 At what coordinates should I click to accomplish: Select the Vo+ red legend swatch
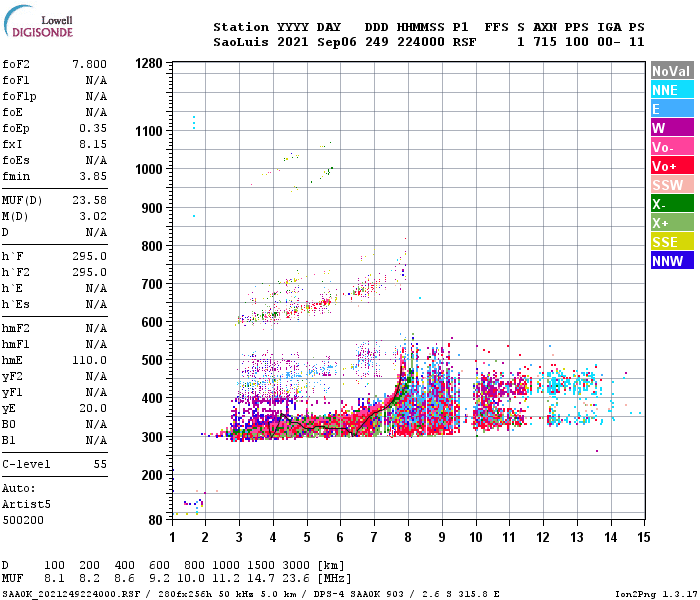(x=672, y=166)
